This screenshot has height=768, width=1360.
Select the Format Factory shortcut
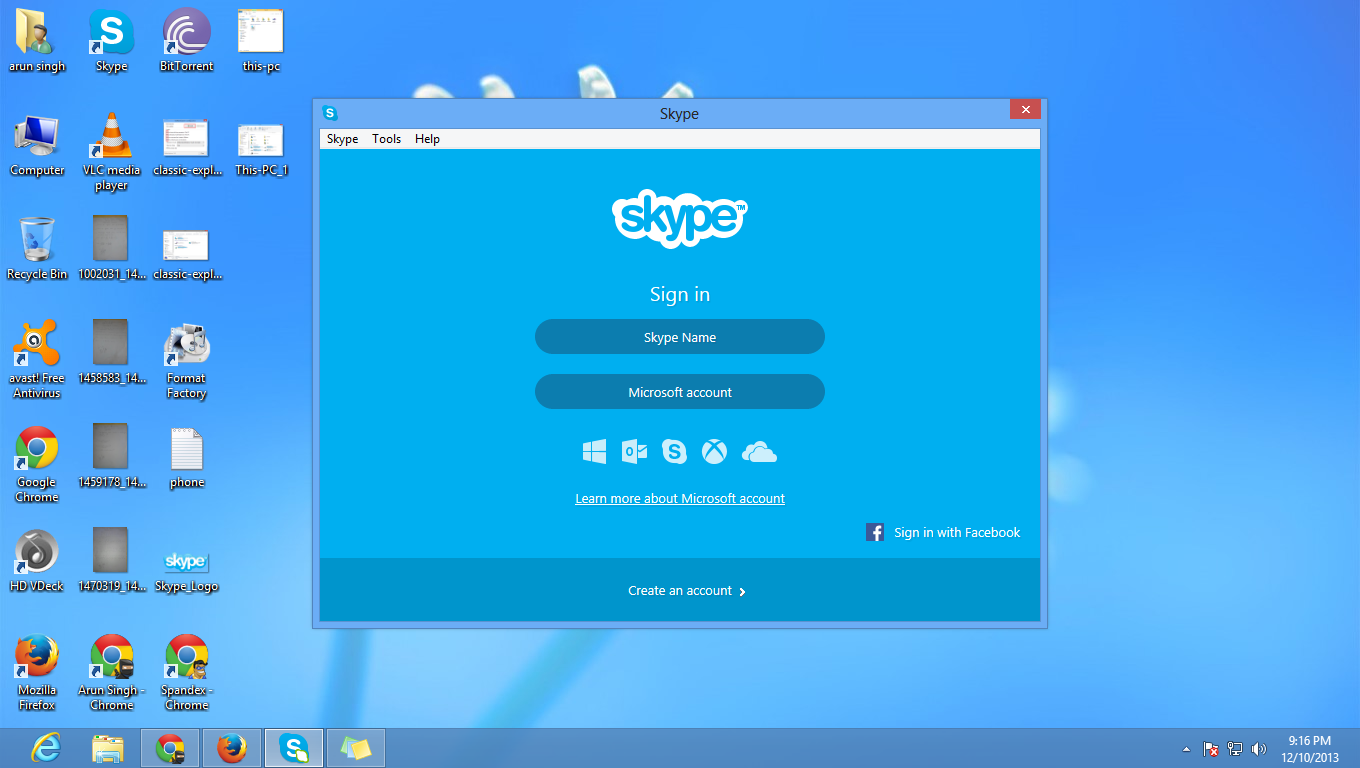coord(186,361)
